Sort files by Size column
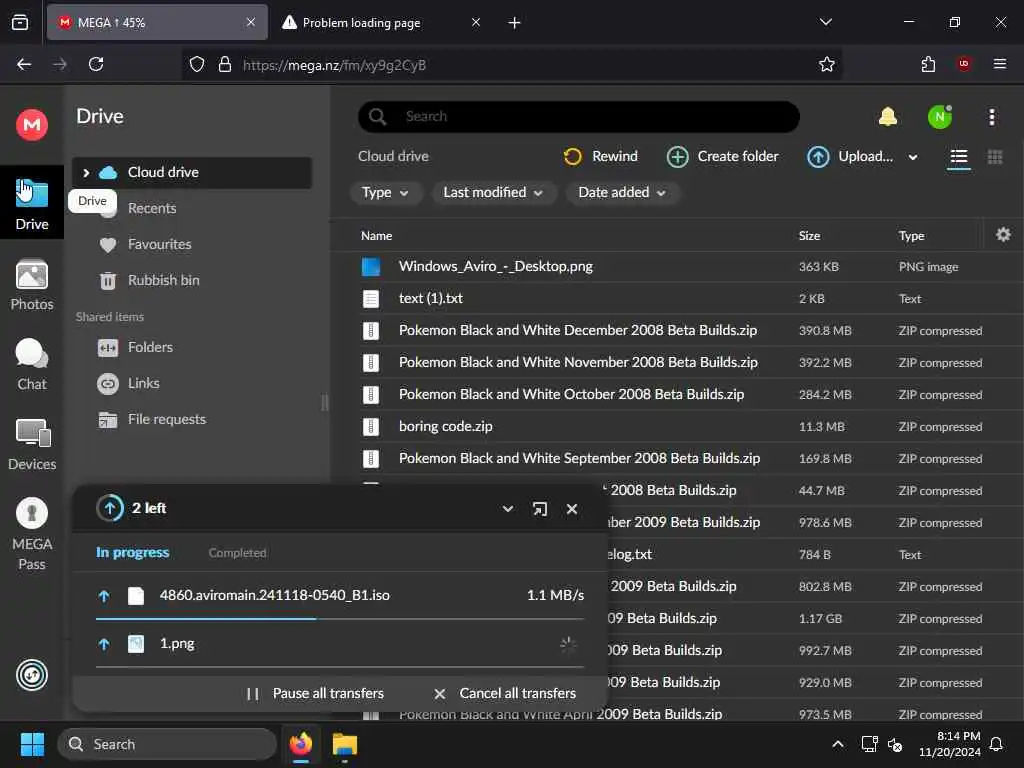1024x768 pixels. point(809,236)
